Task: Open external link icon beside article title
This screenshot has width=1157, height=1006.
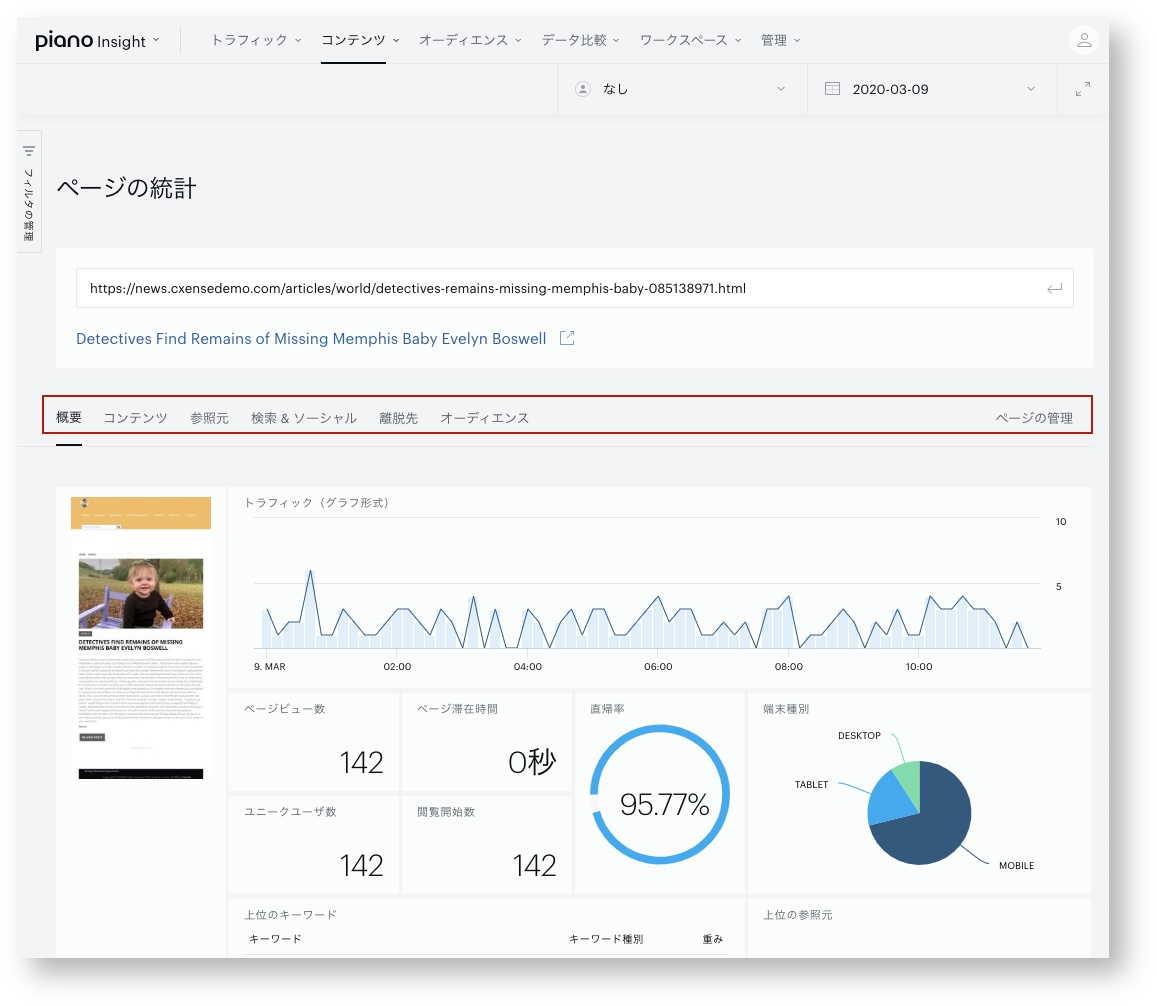Action: [x=567, y=338]
